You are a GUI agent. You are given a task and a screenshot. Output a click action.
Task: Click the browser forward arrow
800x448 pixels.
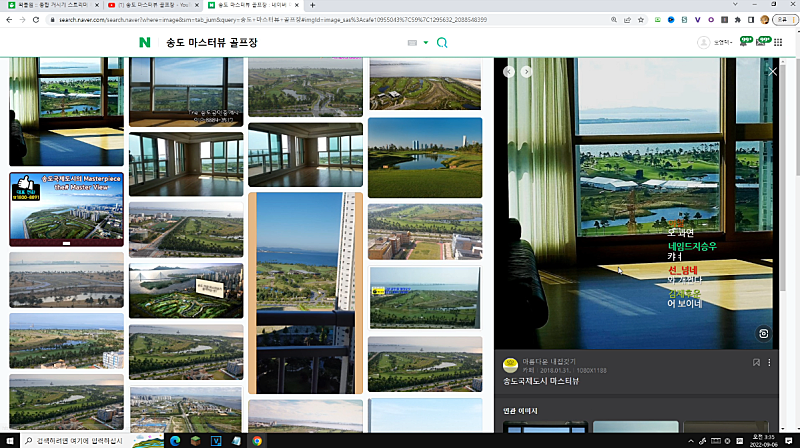22,19
